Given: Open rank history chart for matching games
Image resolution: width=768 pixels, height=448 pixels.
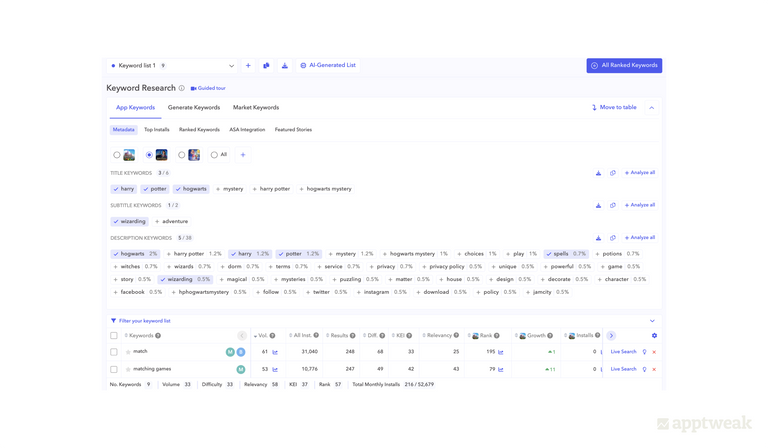Looking at the screenshot, I should point(501,370).
